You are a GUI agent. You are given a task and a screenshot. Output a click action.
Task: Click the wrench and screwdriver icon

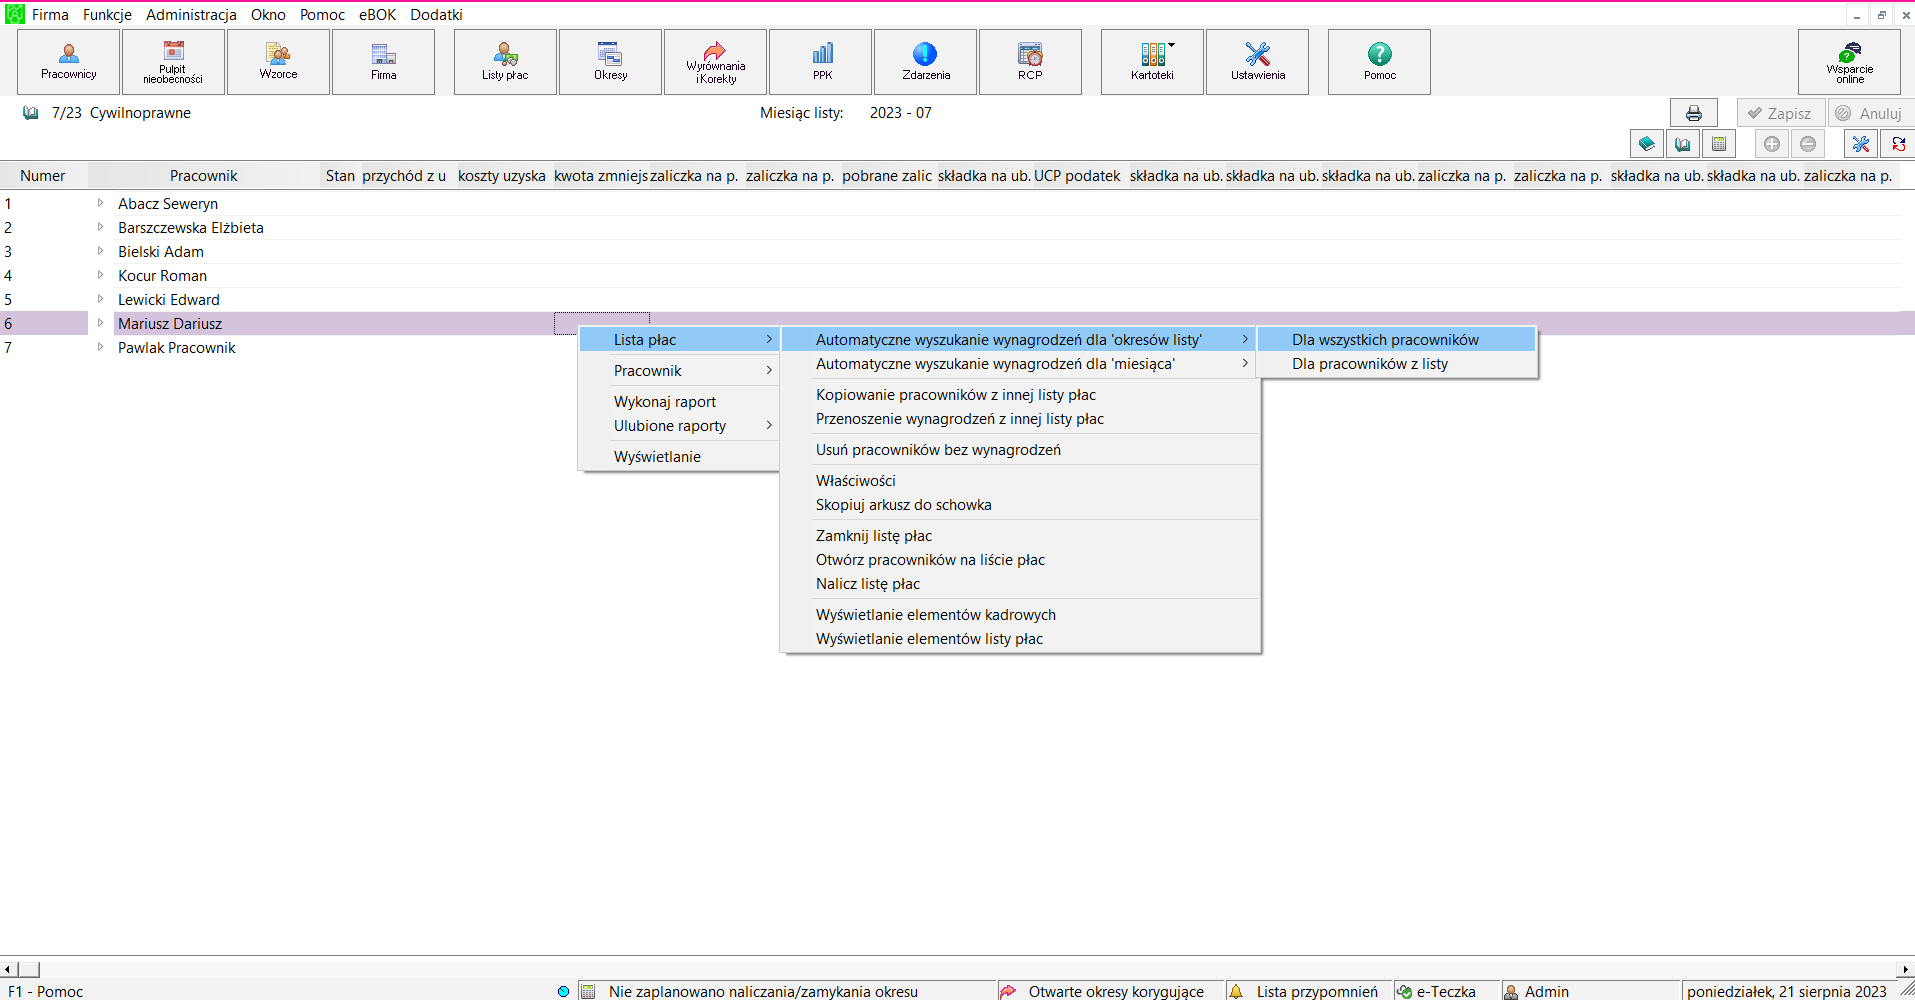click(x=1861, y=144)
